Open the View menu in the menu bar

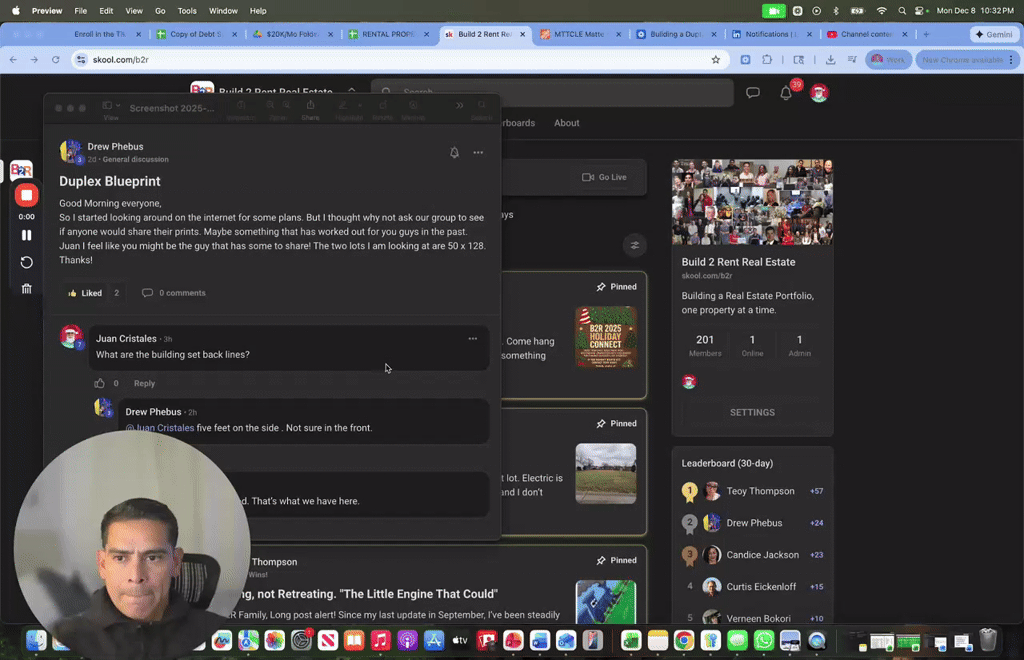(x=134, y=10)
